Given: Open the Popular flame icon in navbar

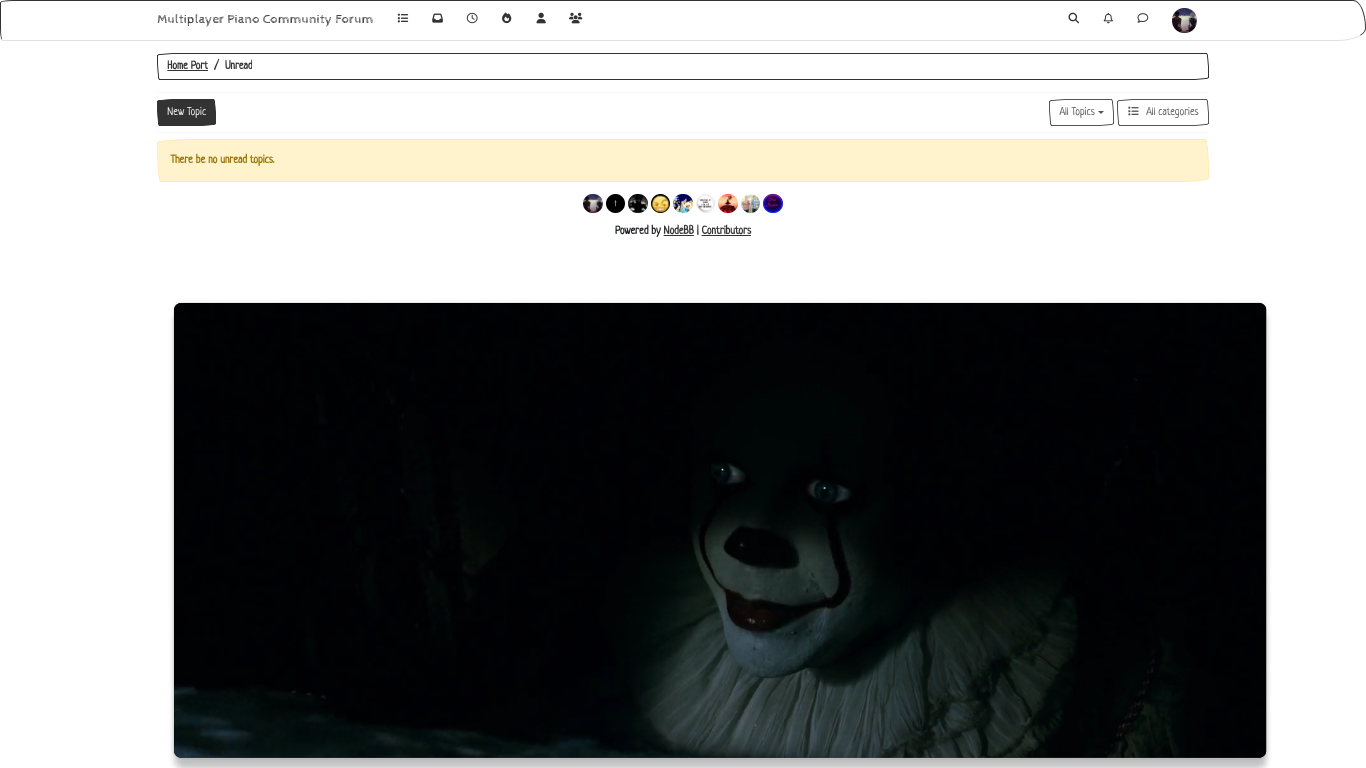Looking at the screenshot, I should point(507,18).
